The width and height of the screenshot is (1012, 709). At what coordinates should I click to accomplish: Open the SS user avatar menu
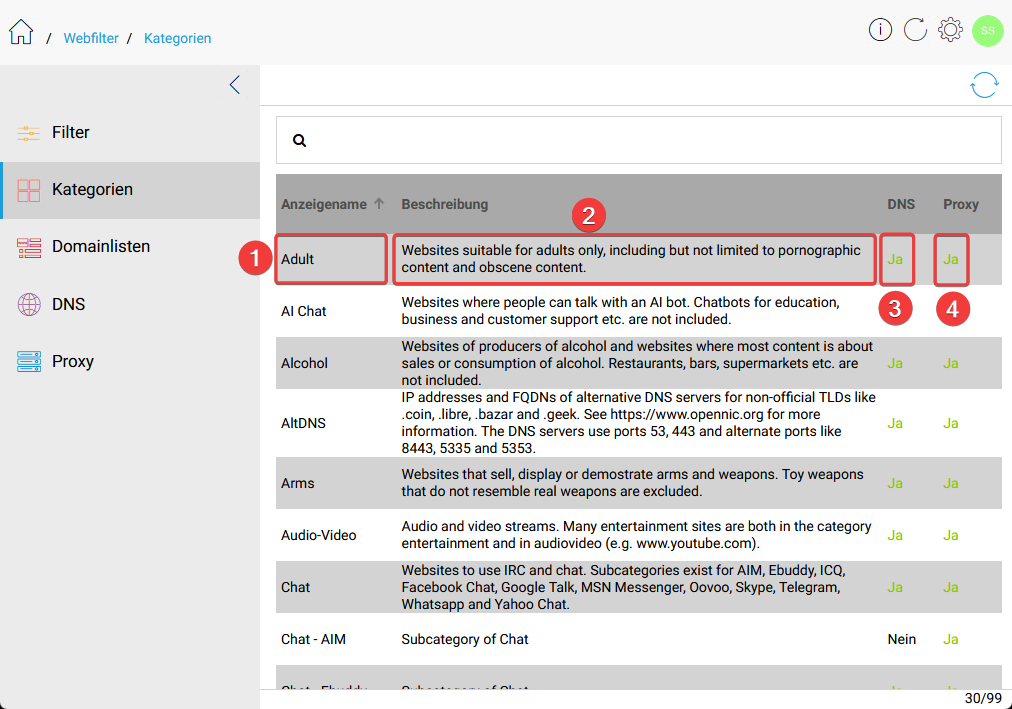pyautogui.click(x=987, y=30)
